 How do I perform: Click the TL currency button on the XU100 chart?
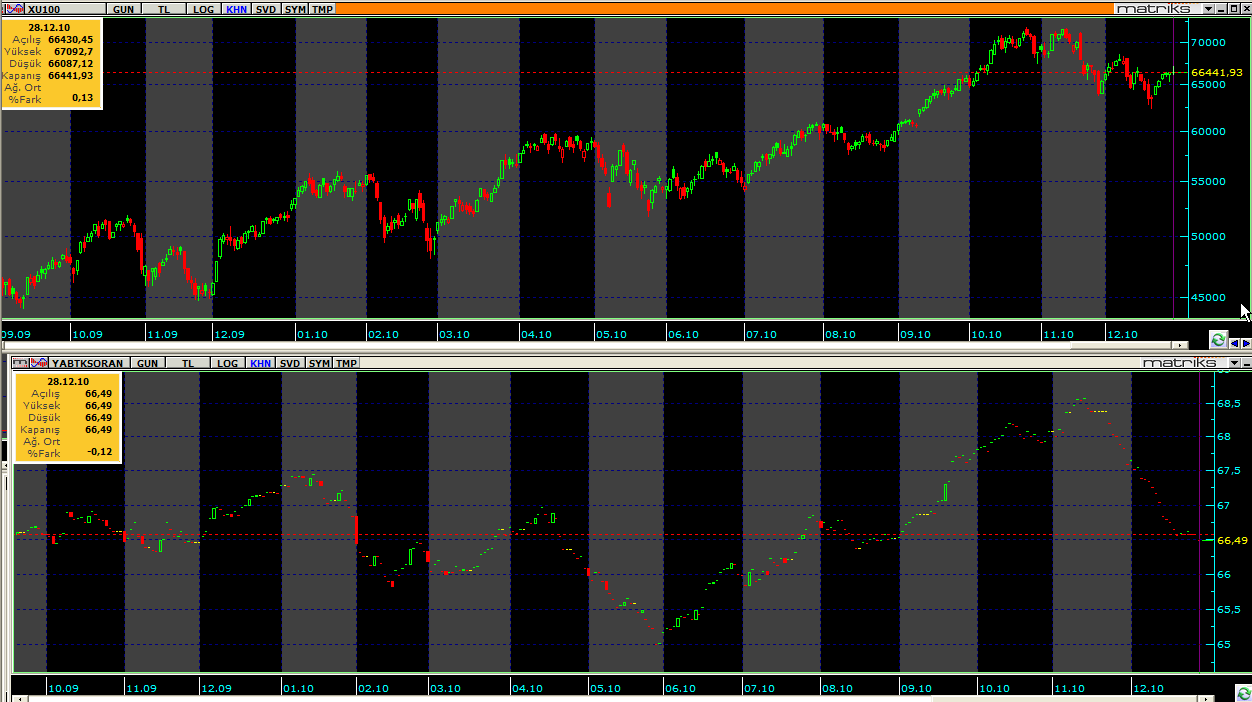(163, 9)
